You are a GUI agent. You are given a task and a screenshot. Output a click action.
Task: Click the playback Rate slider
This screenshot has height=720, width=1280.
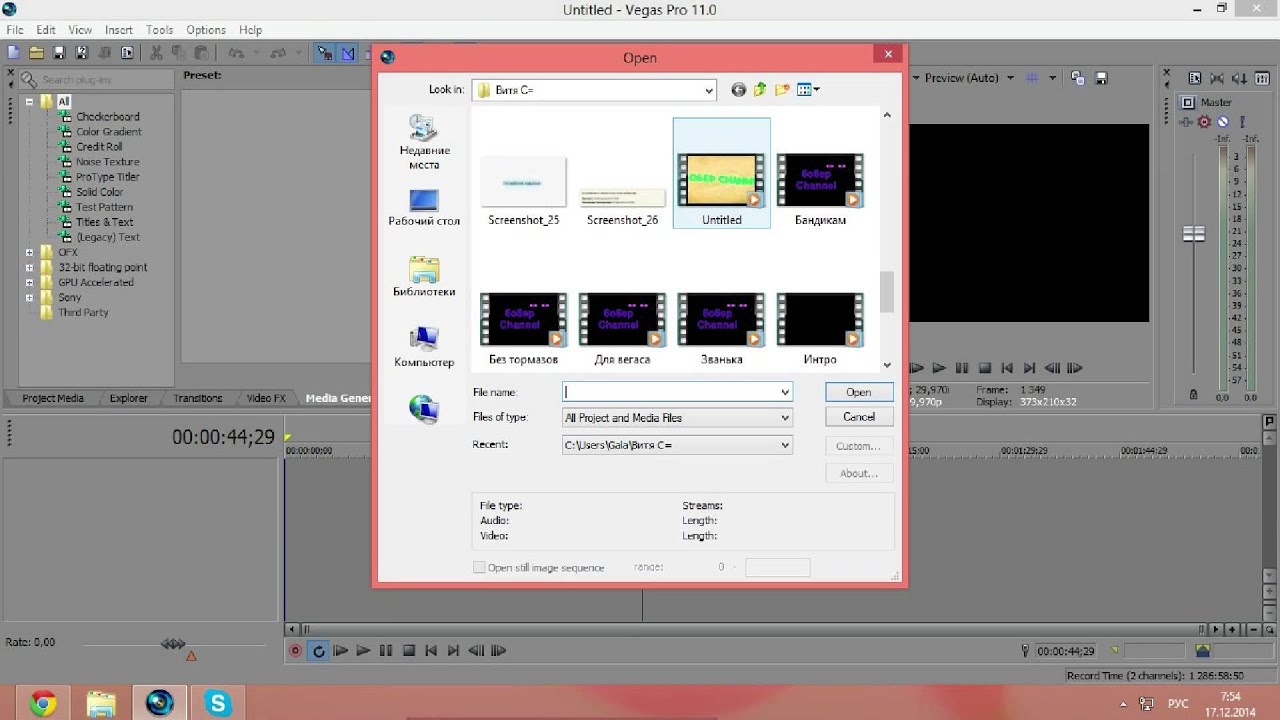(x=173, y=644)
